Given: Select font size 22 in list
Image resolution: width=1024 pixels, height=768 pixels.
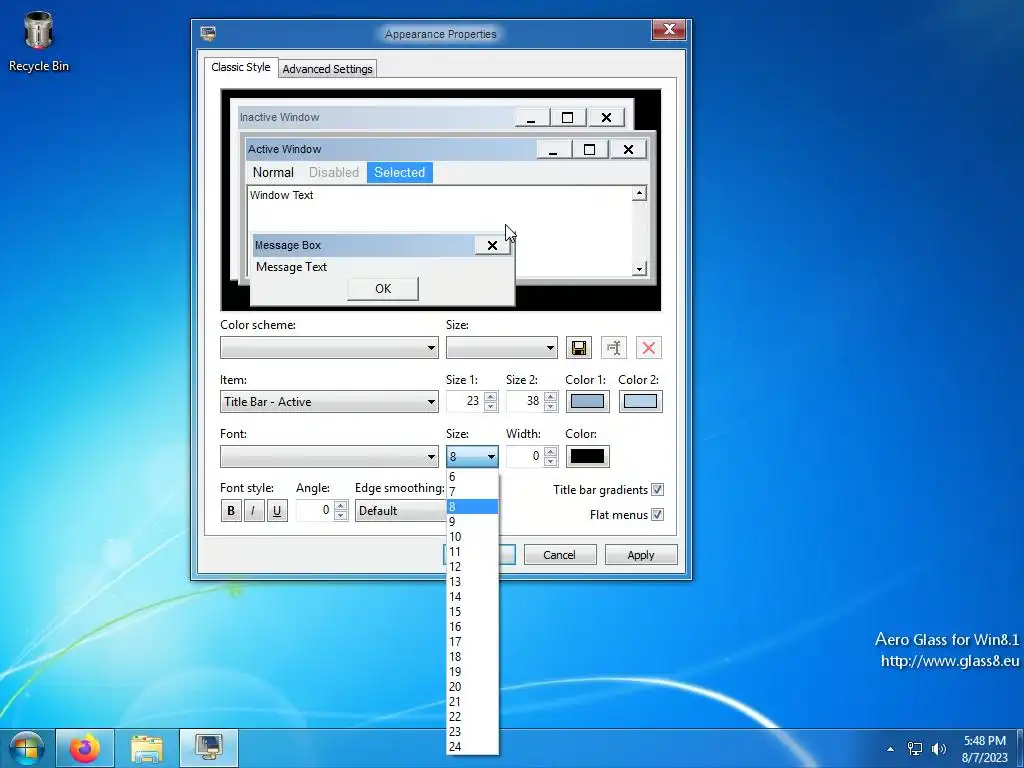Looking at the screenshot, I should point(472,717).
